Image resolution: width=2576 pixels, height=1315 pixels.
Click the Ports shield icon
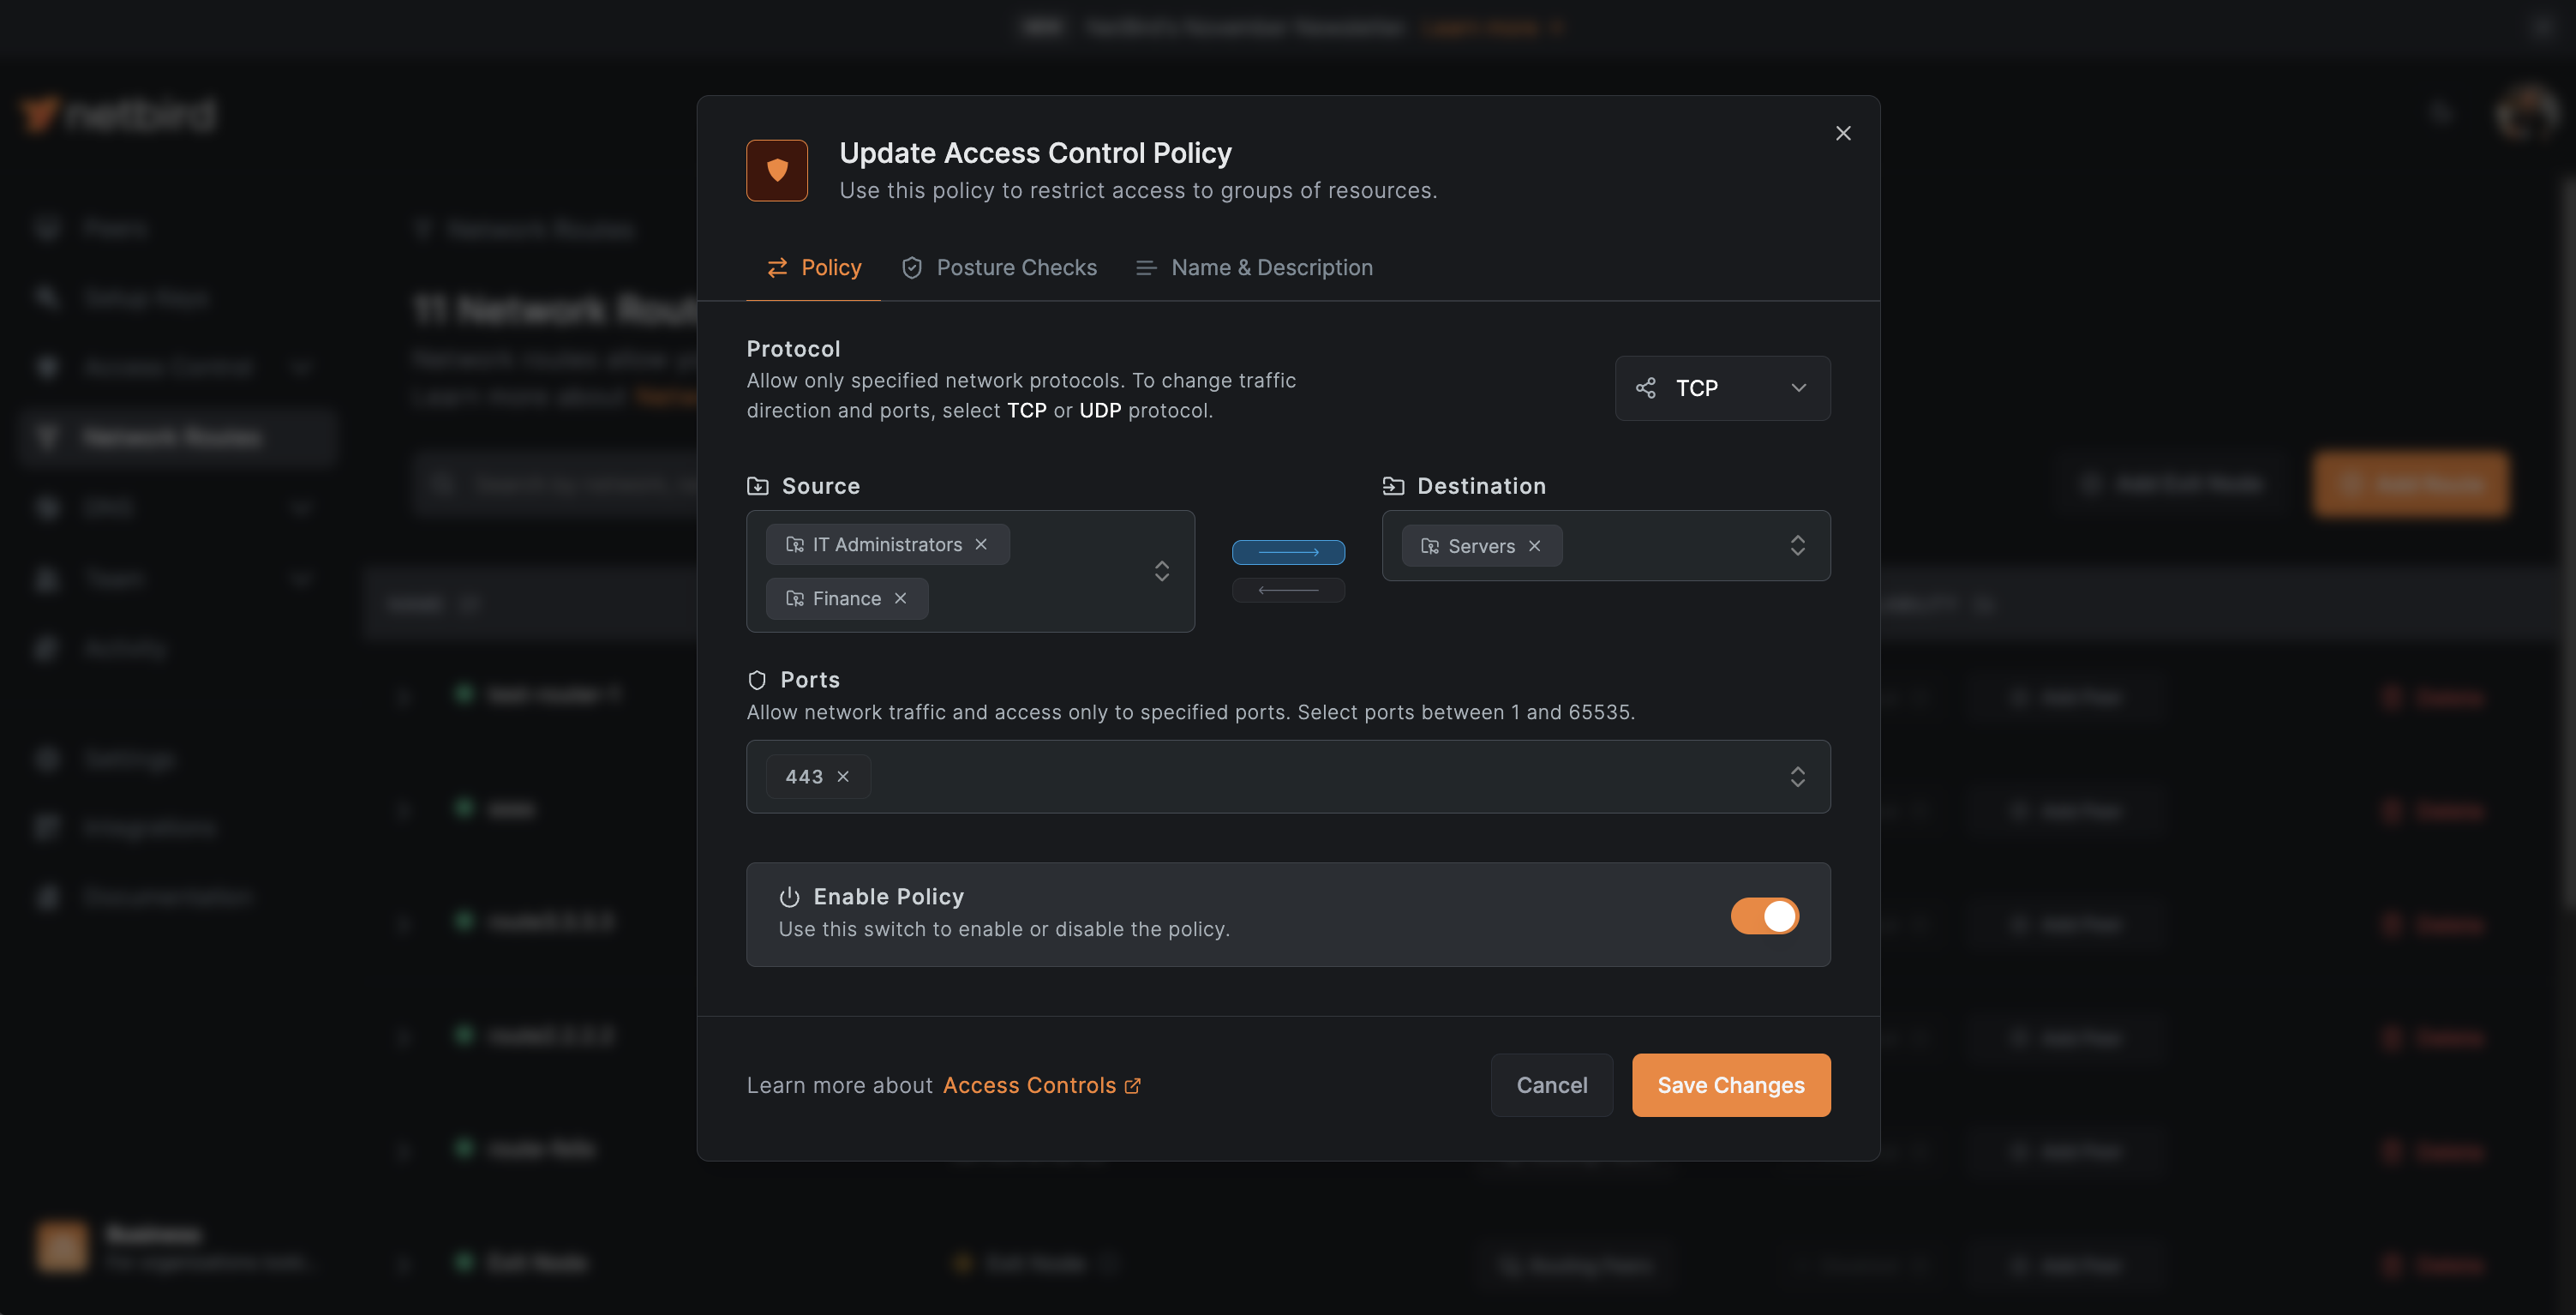pos(757,679)
